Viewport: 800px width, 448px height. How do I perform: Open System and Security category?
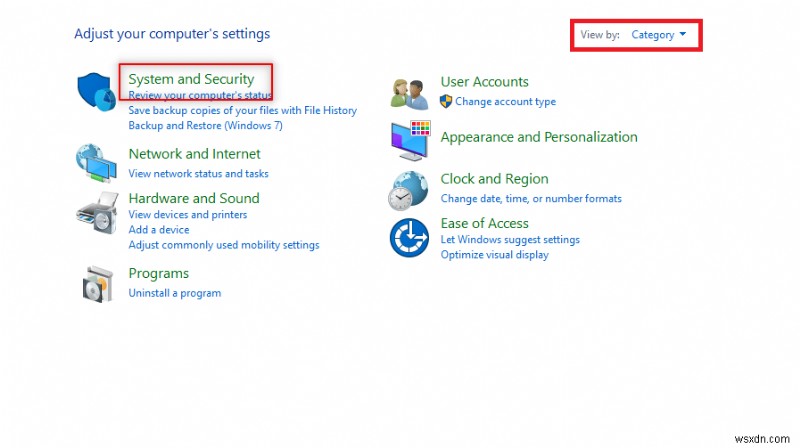(x=191, y=79)
